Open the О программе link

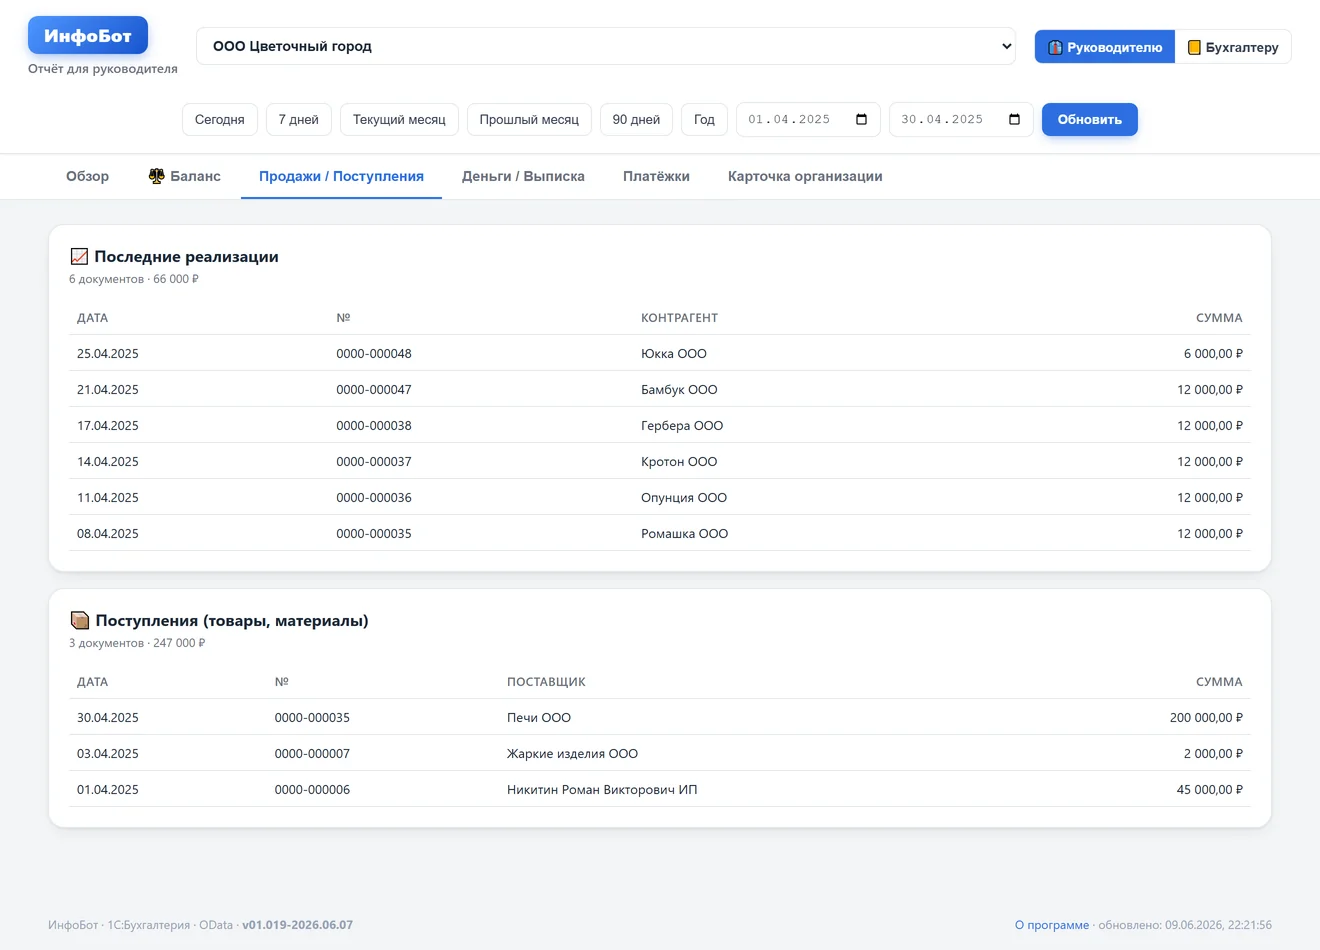(x=1052, y=925)
